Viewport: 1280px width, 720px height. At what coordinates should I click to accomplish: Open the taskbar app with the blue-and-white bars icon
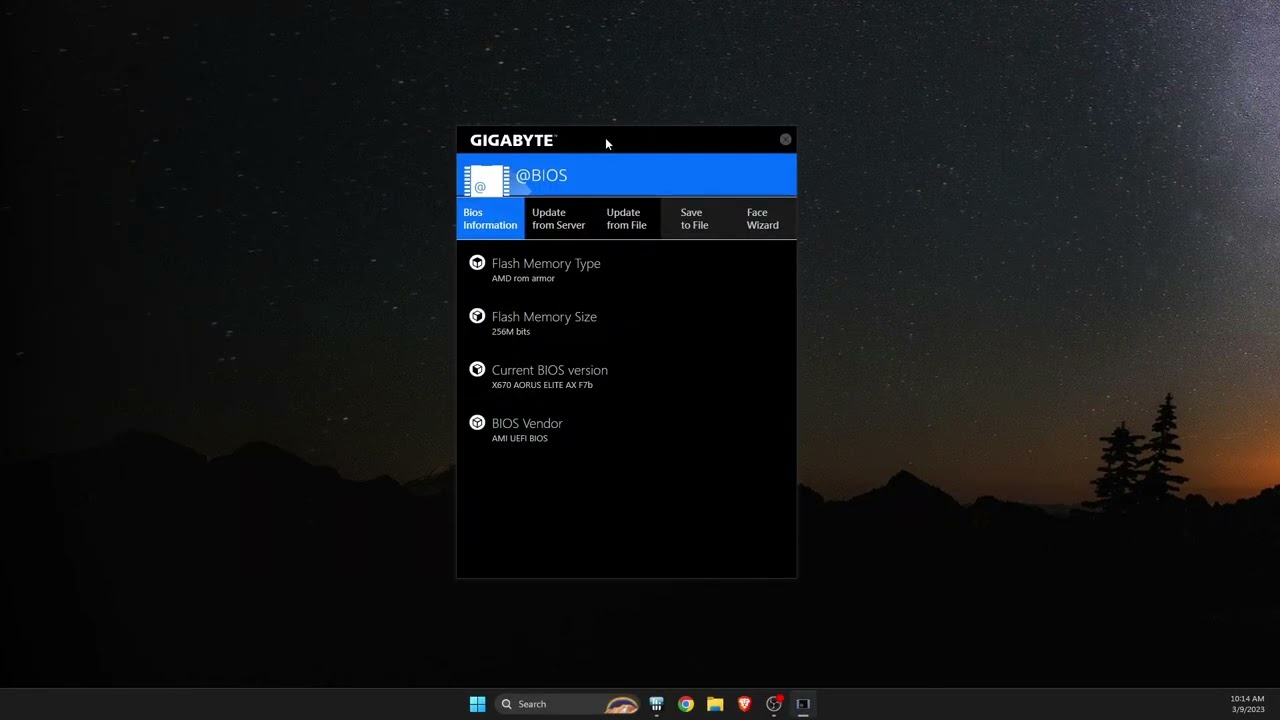pos(656,704)
